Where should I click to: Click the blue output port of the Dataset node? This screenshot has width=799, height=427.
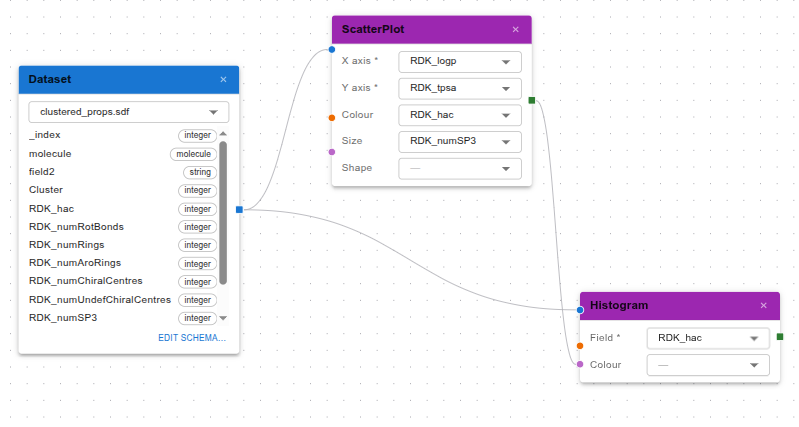239,209
